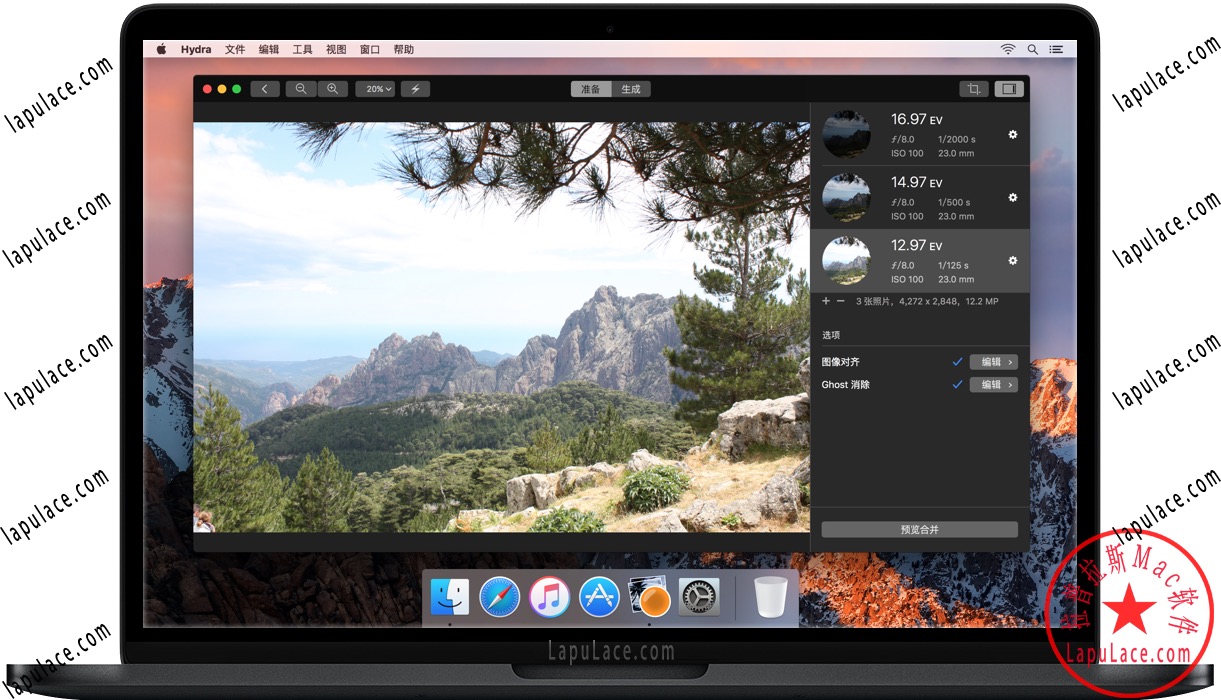The height and width of the screenshot is (700, 1221).
Task: Click the lightning bolt toolbar icon
Action: tap(415, 88)
